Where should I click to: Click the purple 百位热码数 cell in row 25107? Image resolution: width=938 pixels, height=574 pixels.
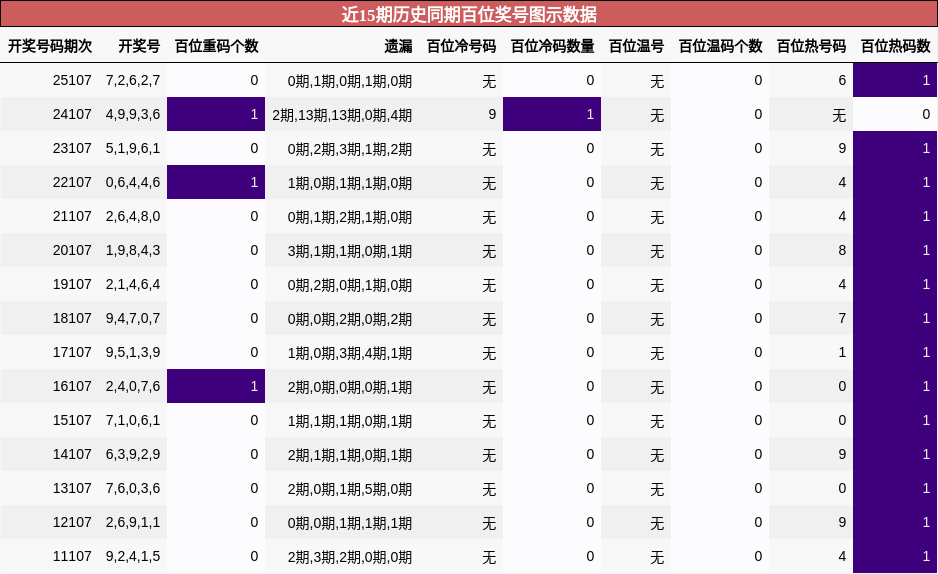click(895, 80)
